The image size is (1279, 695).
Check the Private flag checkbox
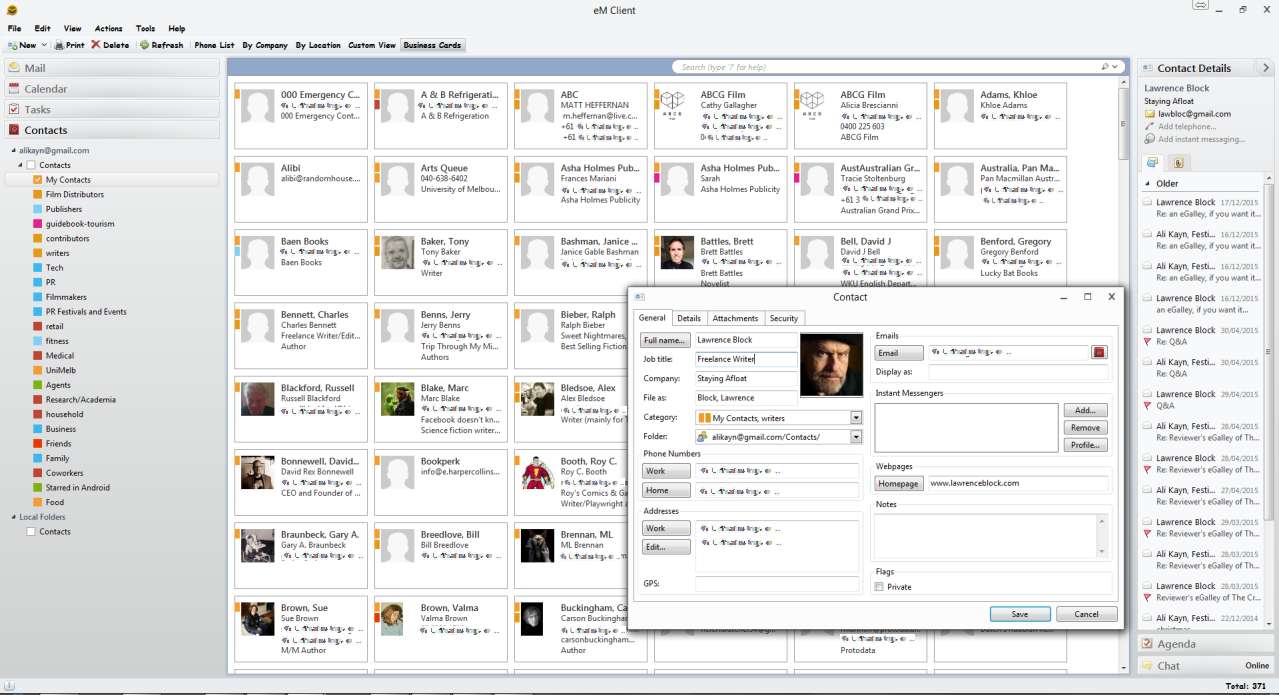(x=879, y=587)
